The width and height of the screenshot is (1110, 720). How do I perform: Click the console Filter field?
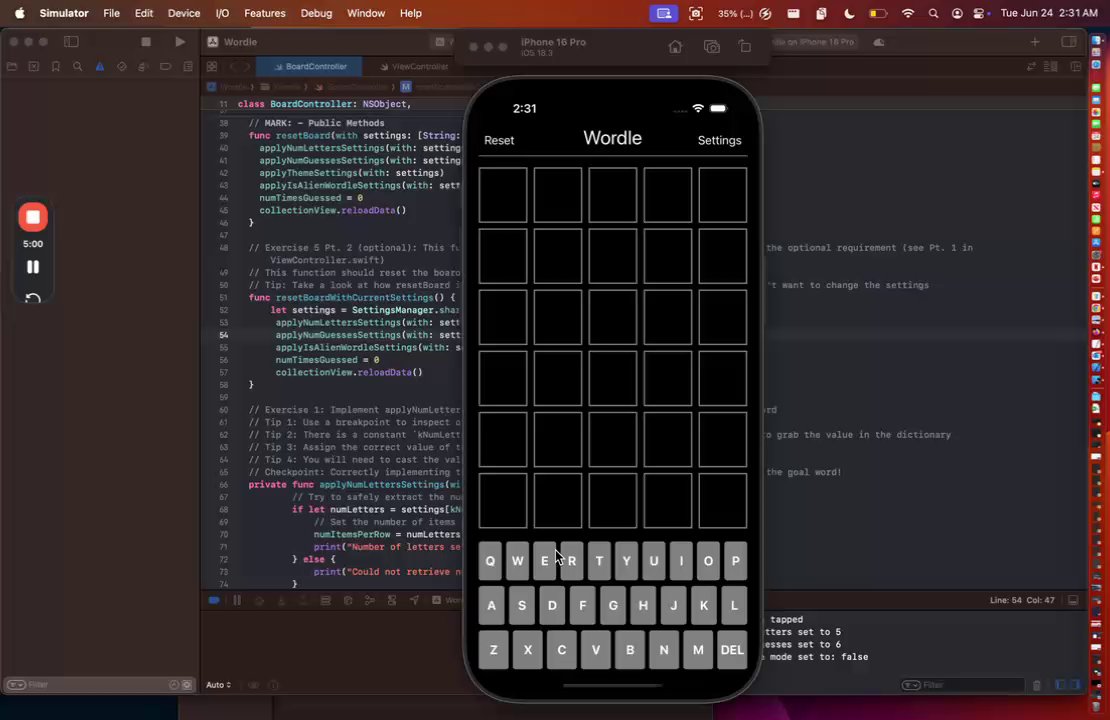click(x=963, y=685)
